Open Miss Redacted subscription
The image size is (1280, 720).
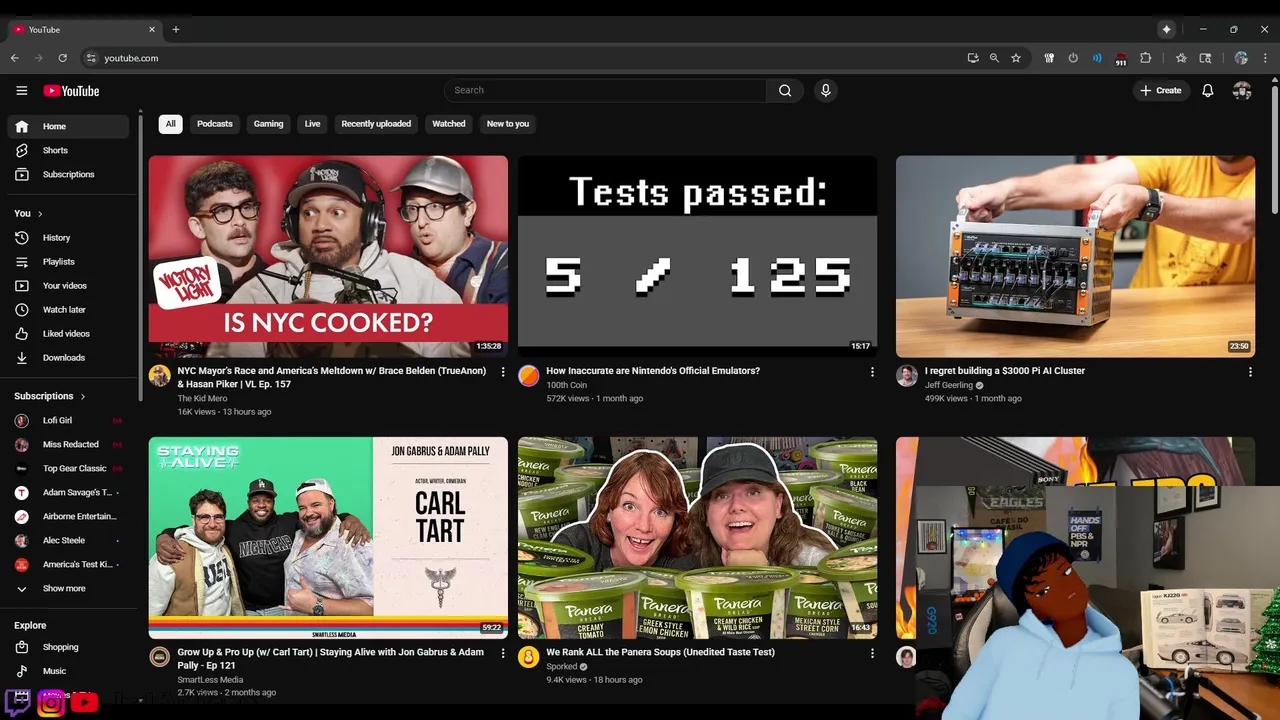pos(68,444)
